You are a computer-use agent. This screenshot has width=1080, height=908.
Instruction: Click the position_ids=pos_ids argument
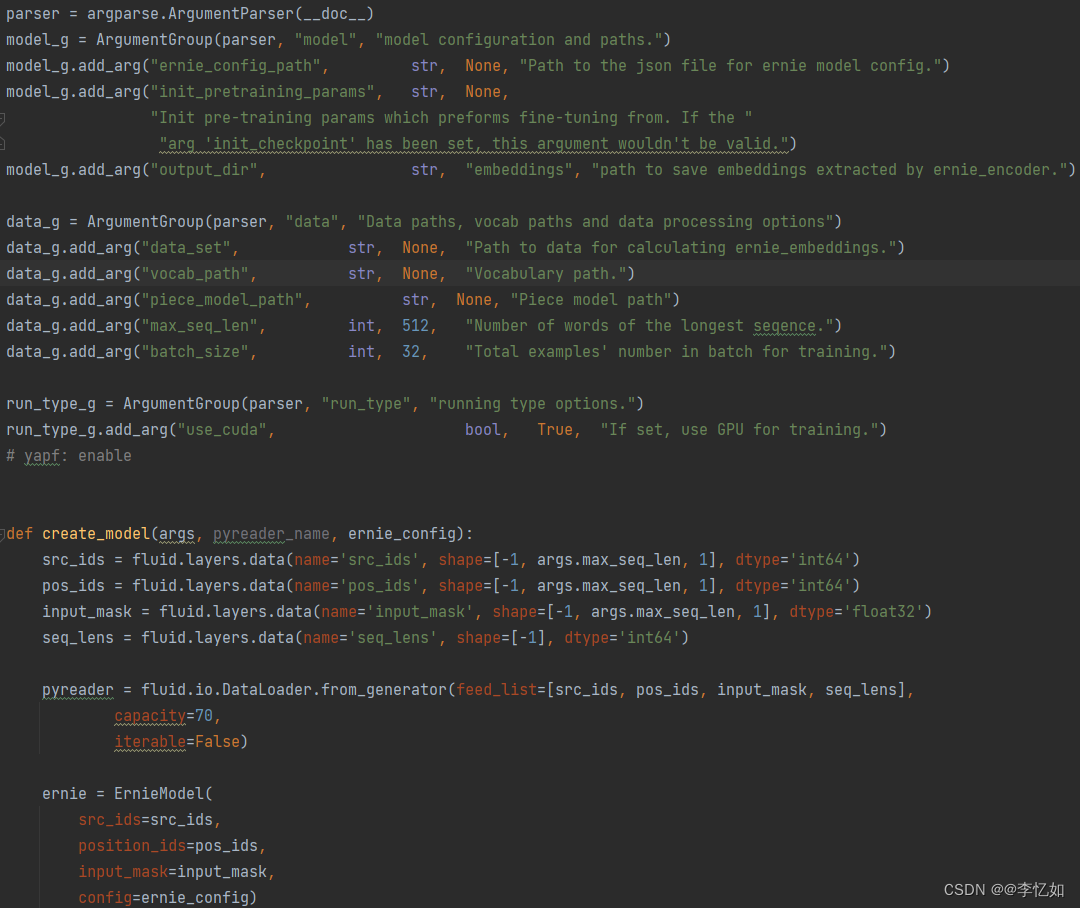pyautogui.click(x=167, y=846)
